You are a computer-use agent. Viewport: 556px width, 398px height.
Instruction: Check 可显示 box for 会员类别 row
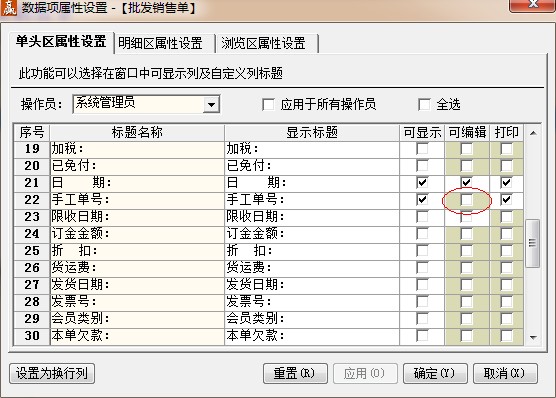click(x=422, y=319)
